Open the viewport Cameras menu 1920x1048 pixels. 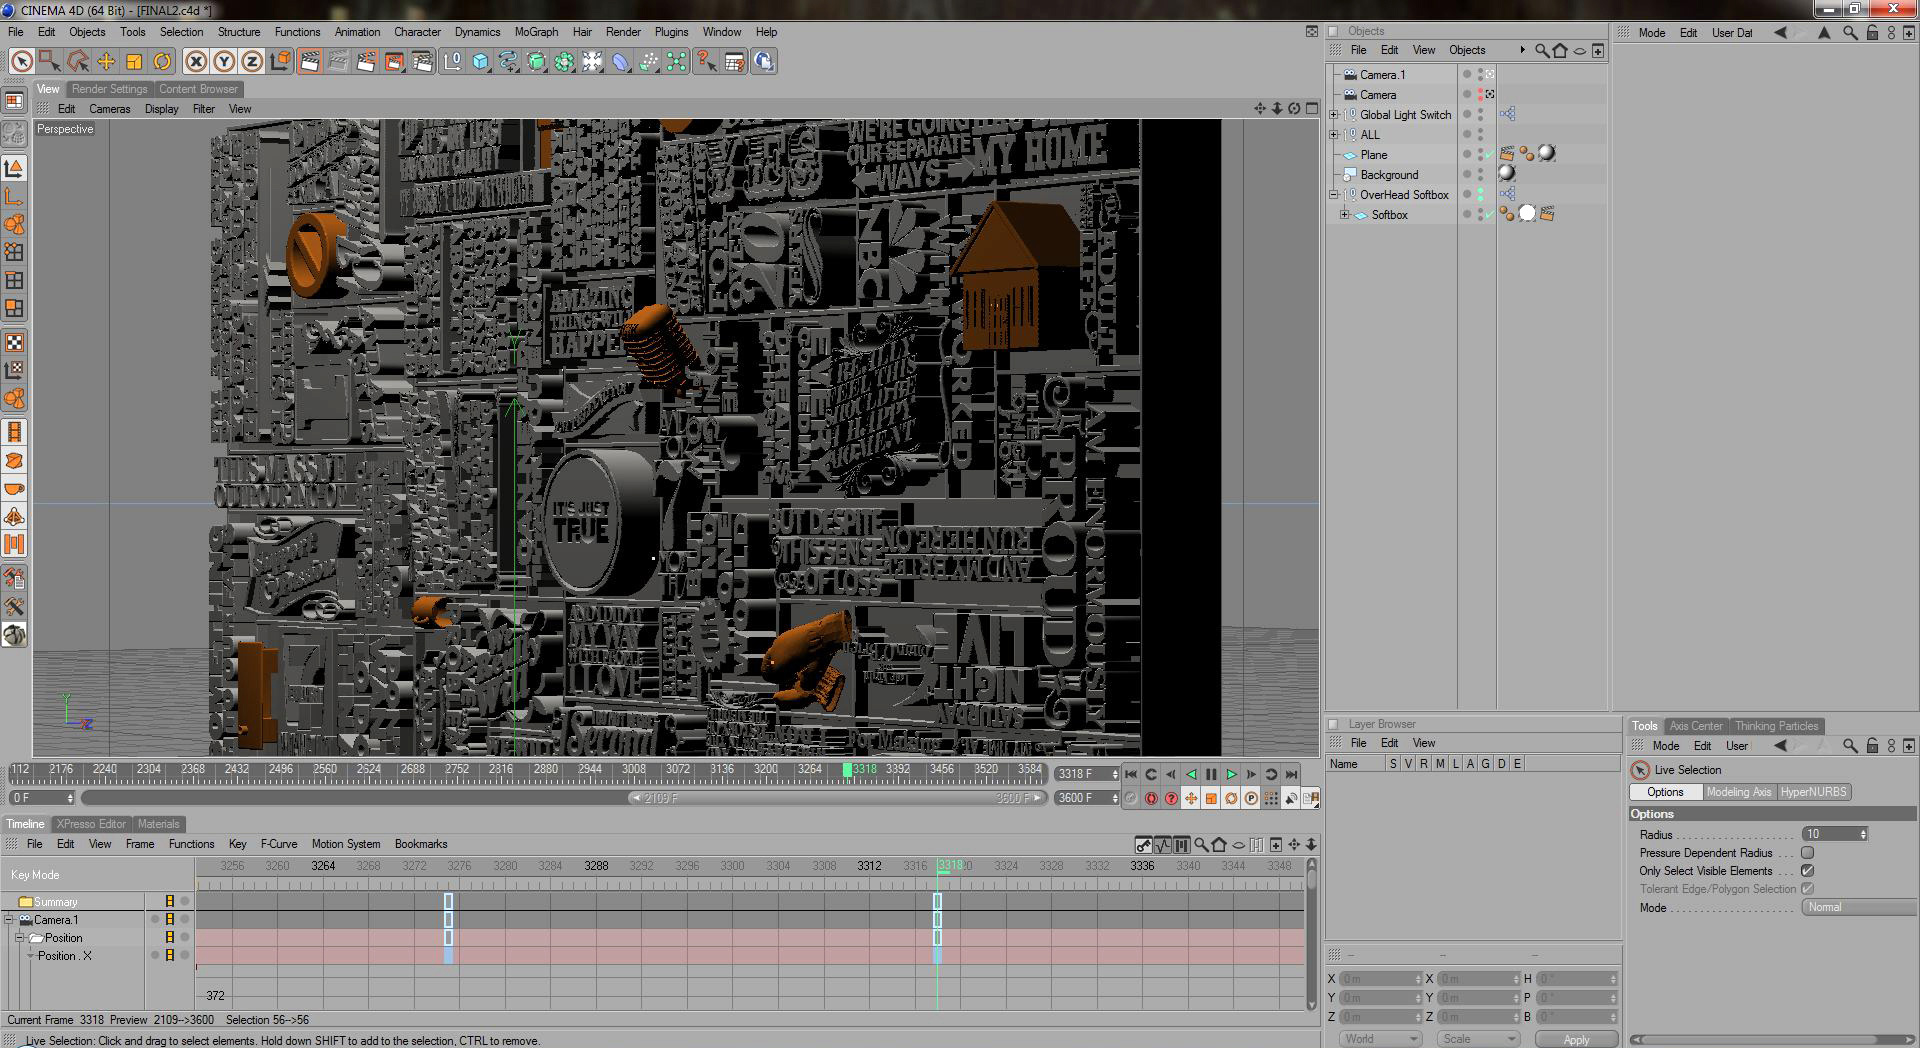109,109
